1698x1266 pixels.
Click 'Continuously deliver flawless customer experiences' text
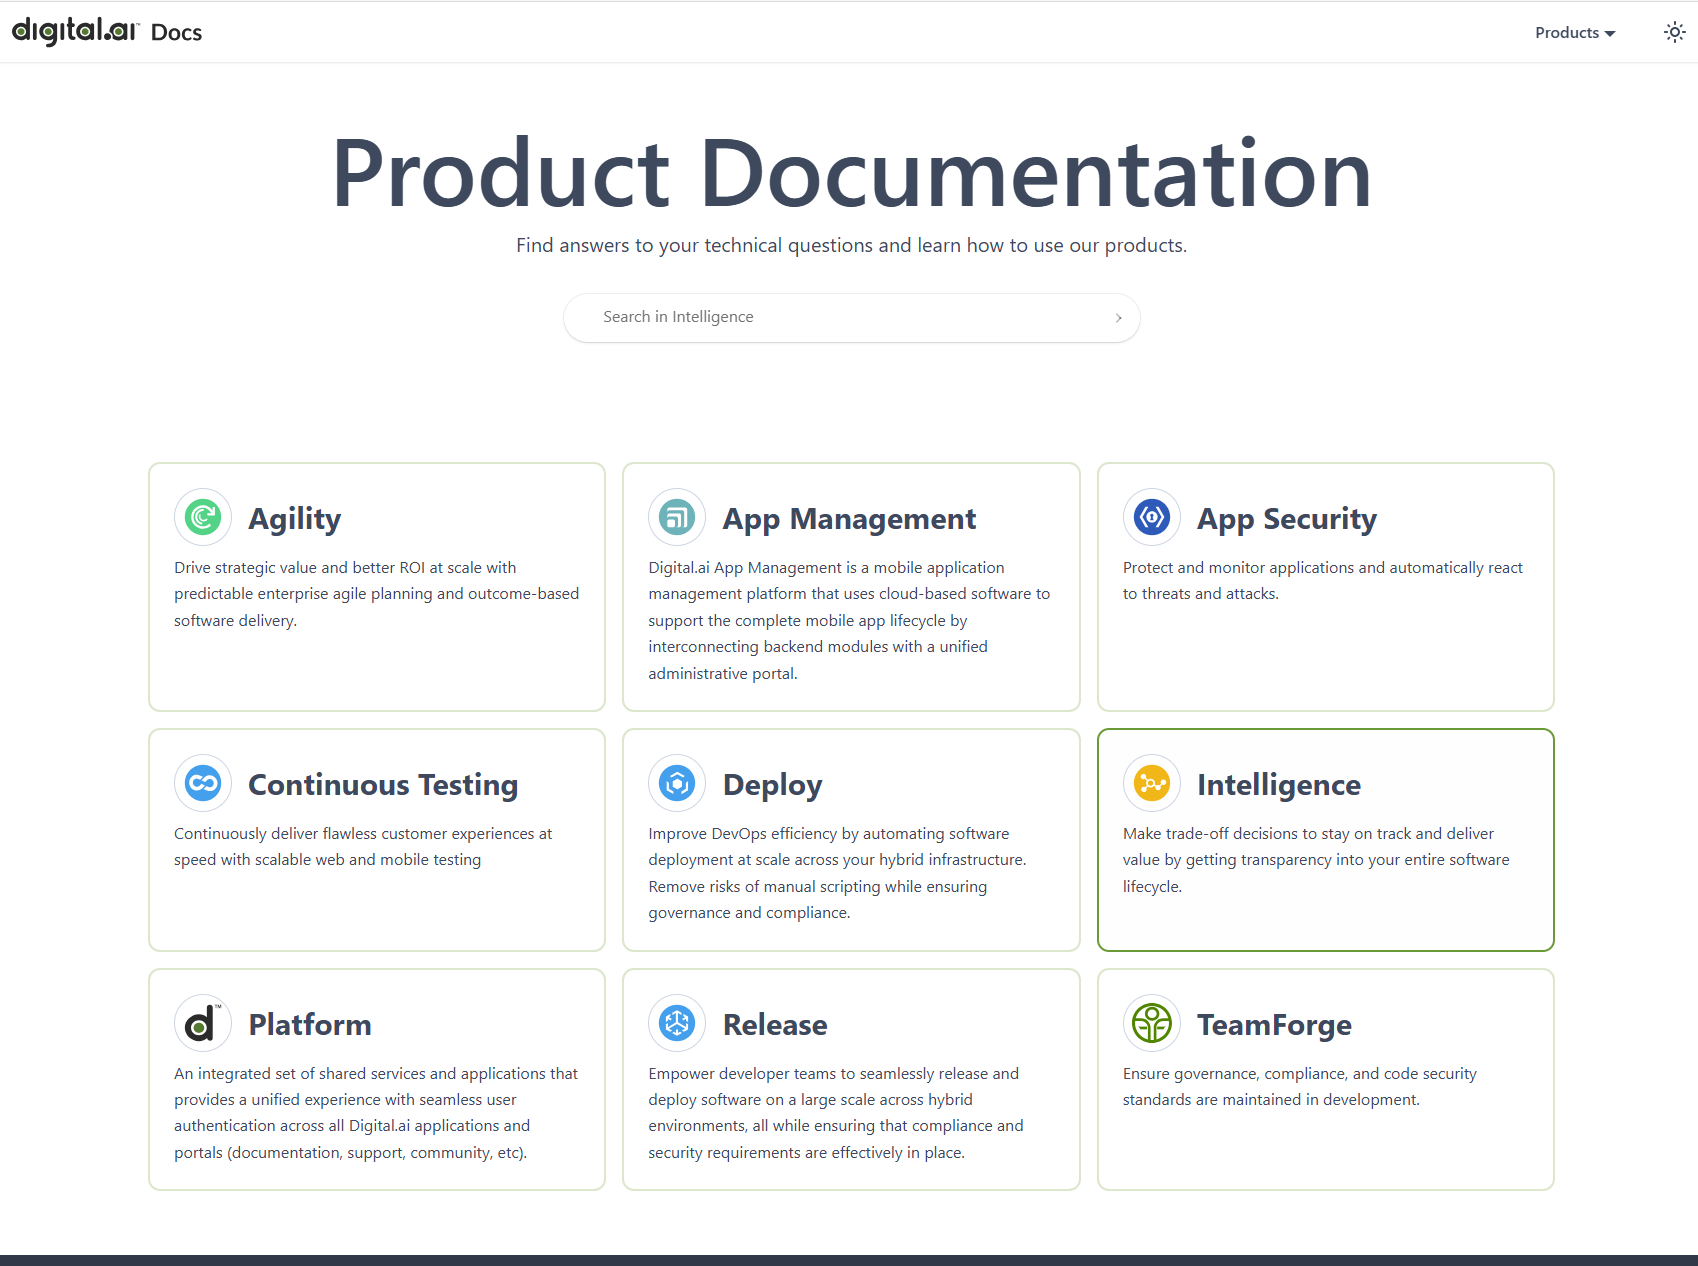pos(363,847)
